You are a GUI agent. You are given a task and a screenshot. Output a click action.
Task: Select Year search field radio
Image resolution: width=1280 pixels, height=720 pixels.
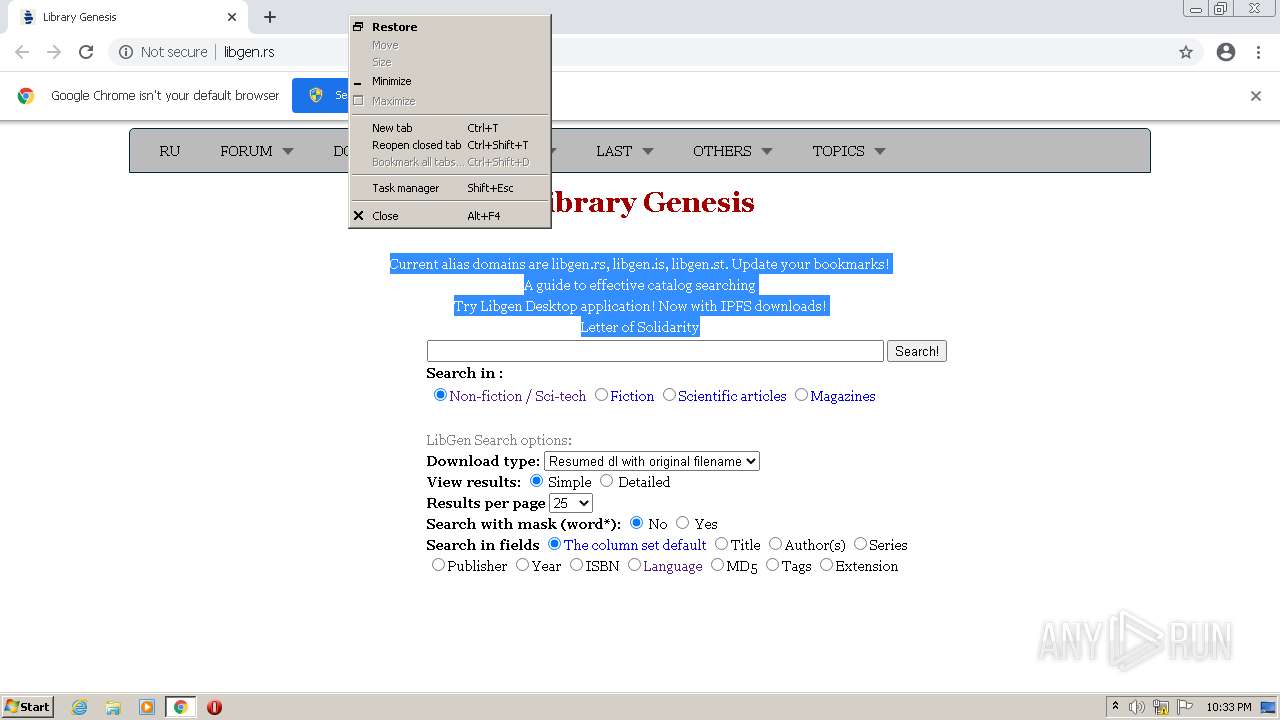[522, 565]
